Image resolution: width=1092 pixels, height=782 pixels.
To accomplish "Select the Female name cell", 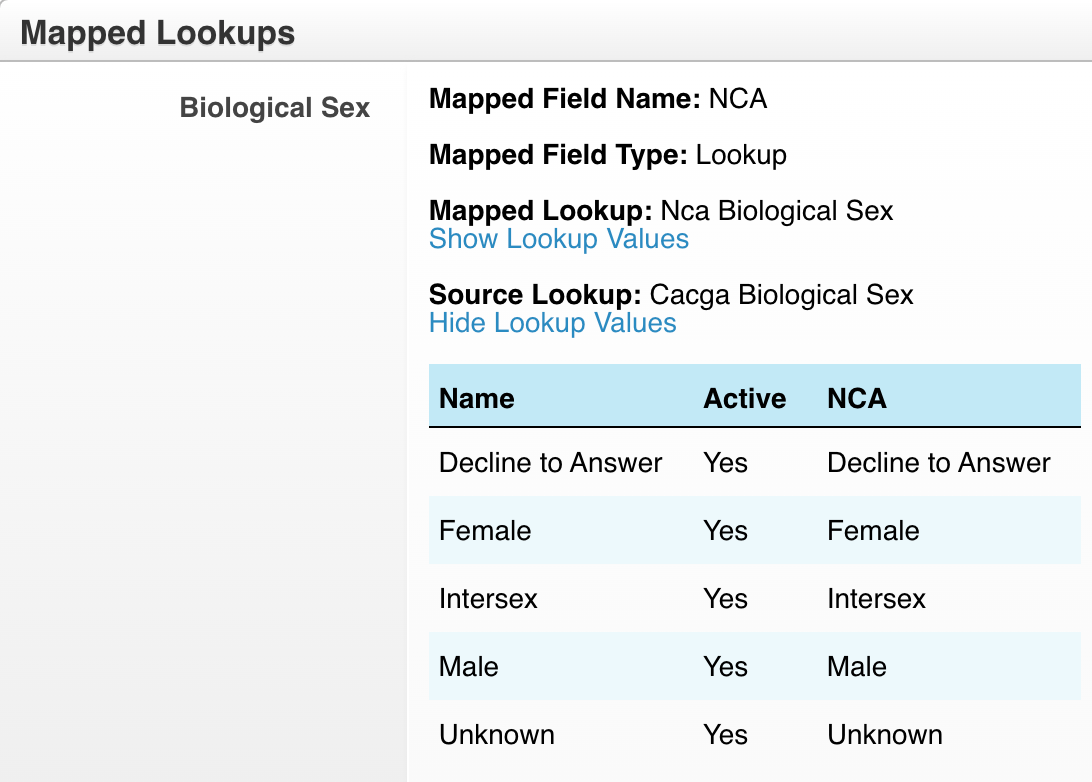I will point(485,531).
